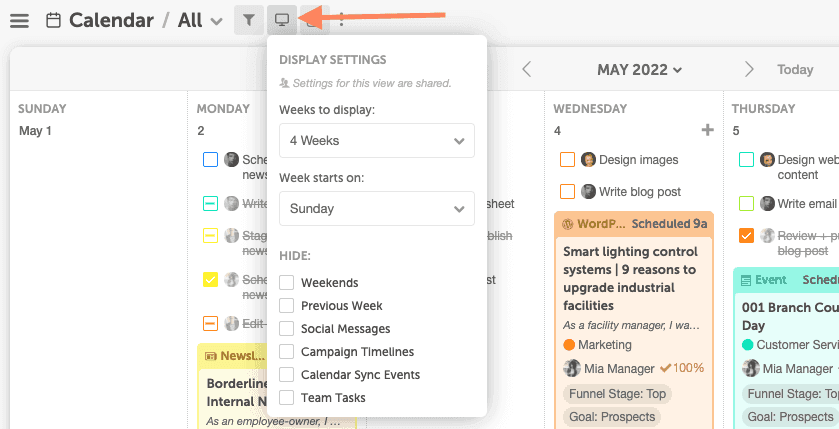Uncheck the completed Review blog post checkbox
The image size is (839, 429).
click(x=746, y=235)
